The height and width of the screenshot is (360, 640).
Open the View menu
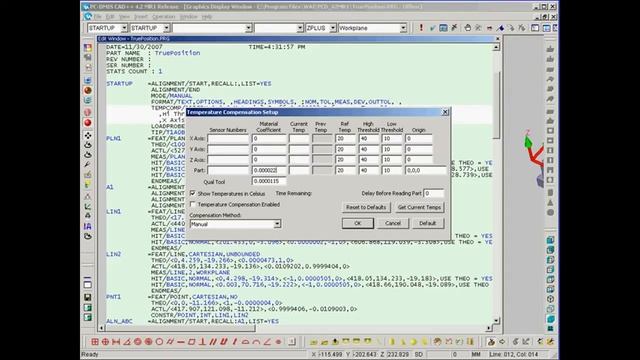124,17
